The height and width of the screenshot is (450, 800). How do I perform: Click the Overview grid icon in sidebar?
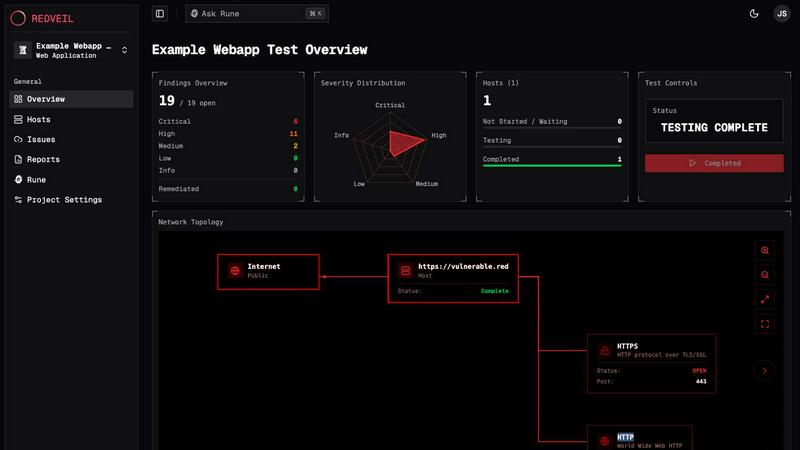click(18, 99)
